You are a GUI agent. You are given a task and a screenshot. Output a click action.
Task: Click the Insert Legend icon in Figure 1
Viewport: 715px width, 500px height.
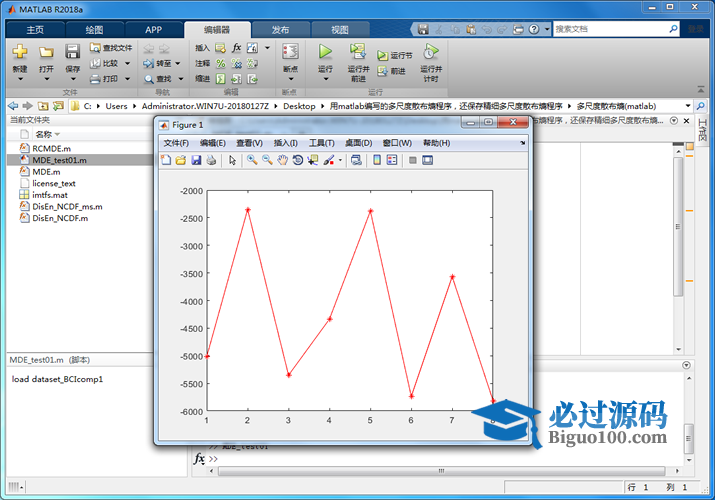[392, 160]
